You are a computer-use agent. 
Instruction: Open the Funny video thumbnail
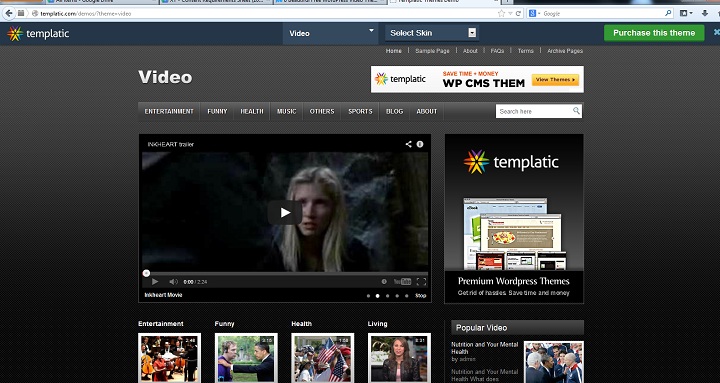coord(246,358)
